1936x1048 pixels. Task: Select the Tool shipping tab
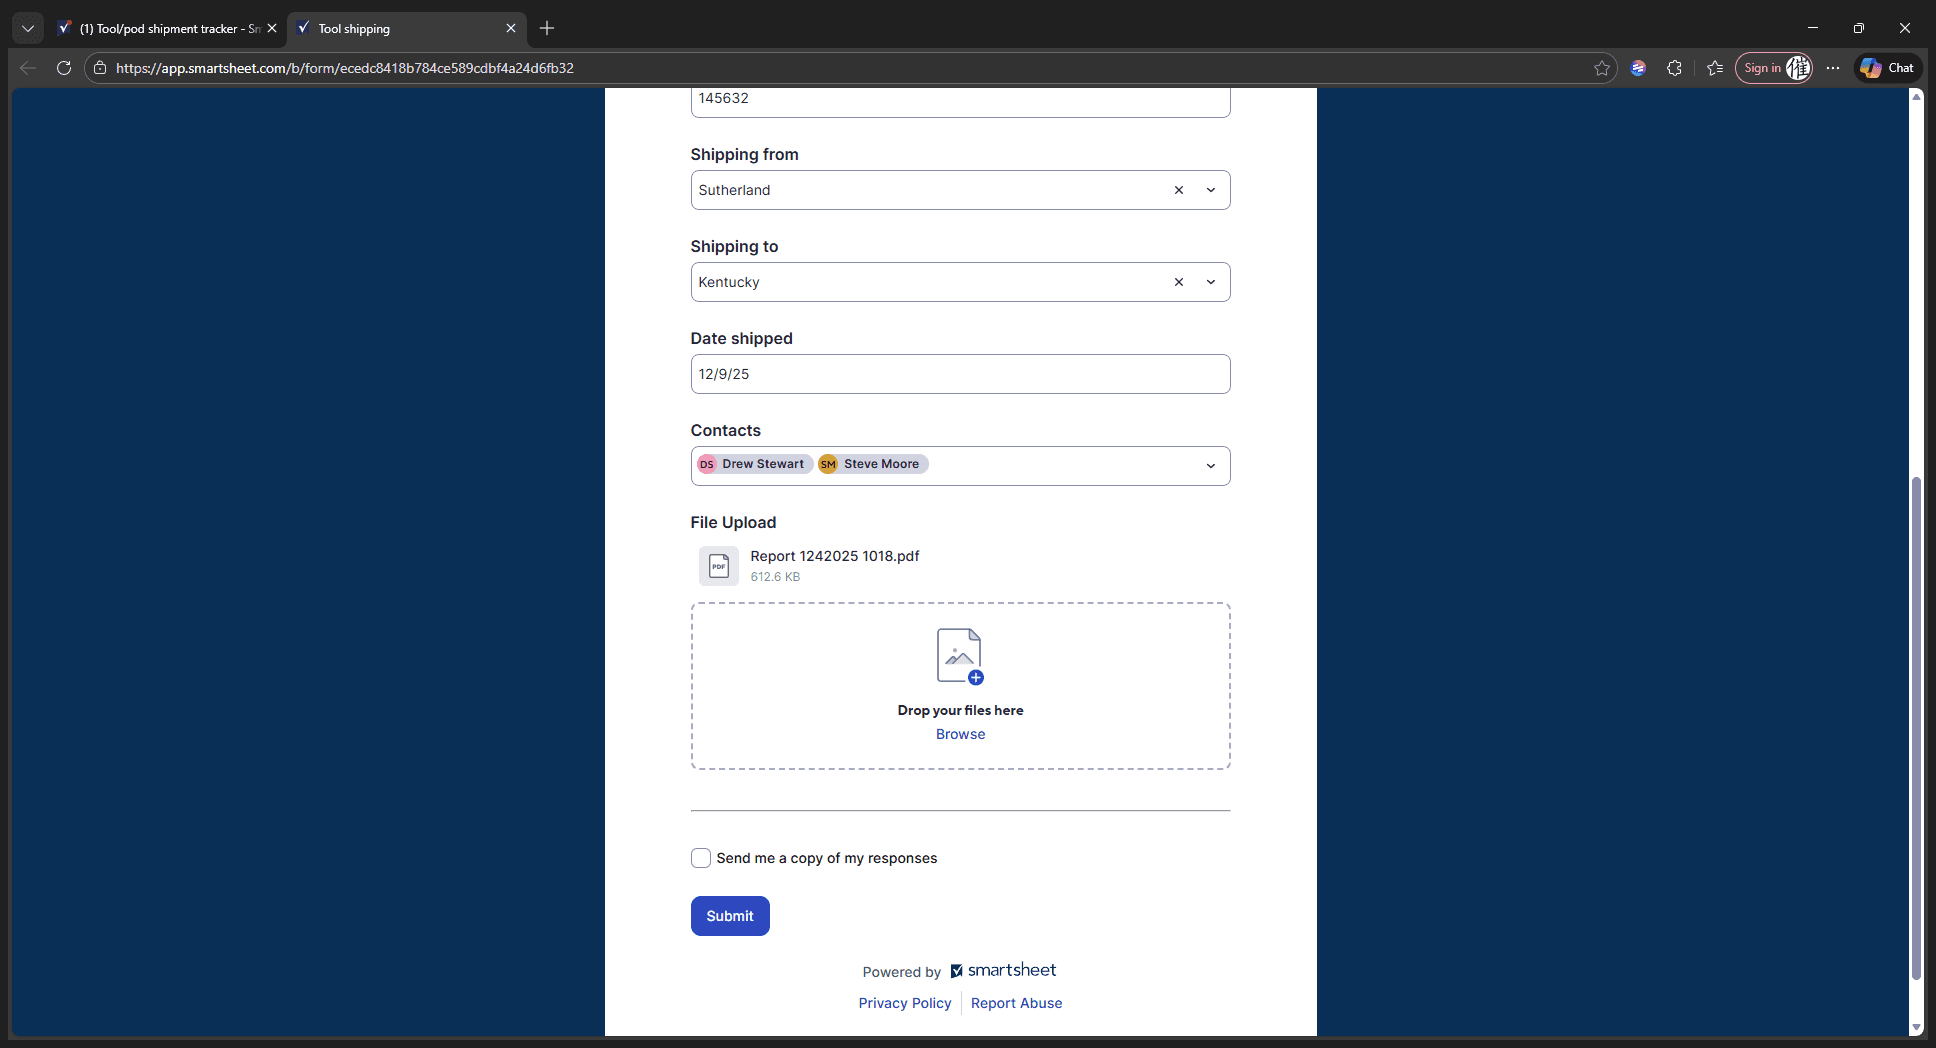pos(406,29)
